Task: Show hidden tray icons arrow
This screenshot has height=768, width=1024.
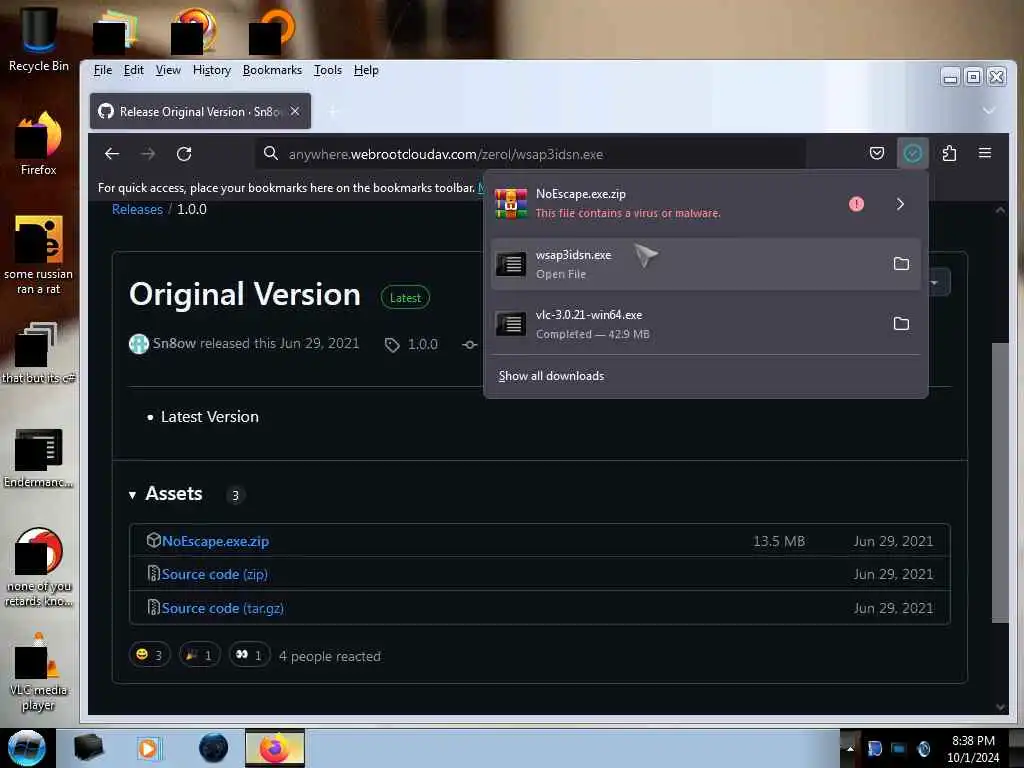Action: [x=850, y=748]
